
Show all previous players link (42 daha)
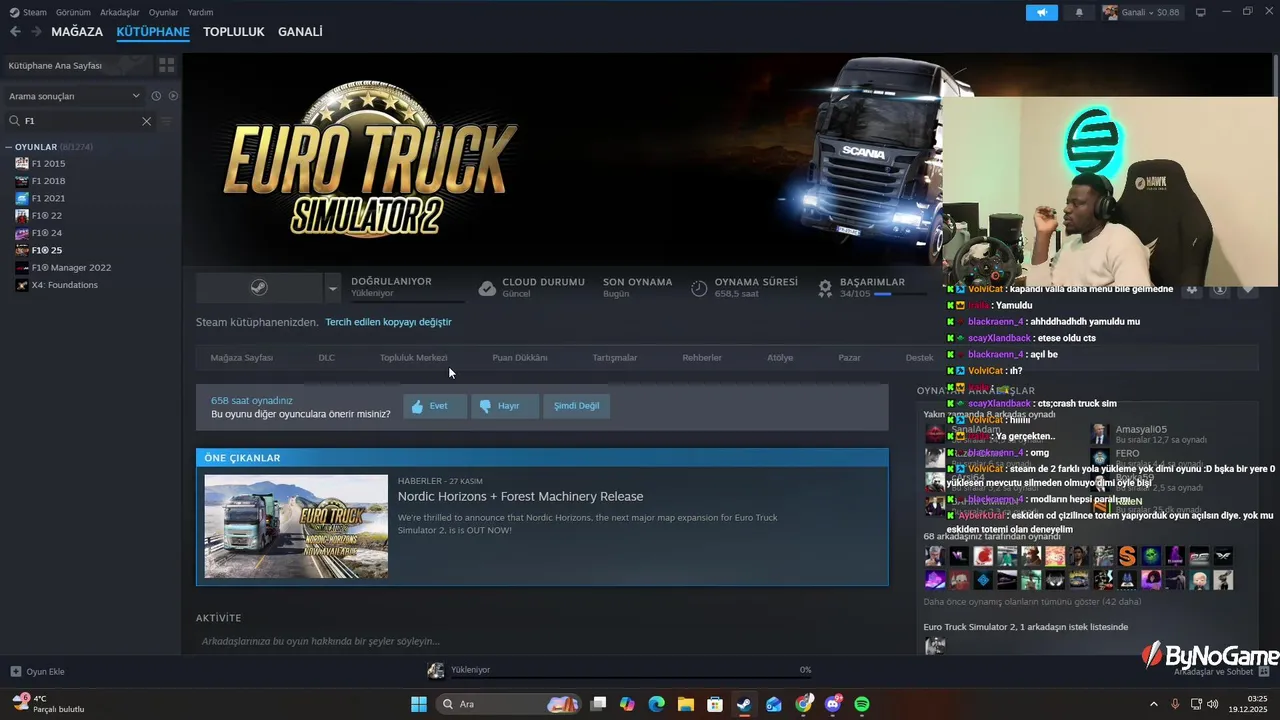[x=1032, y=602]
